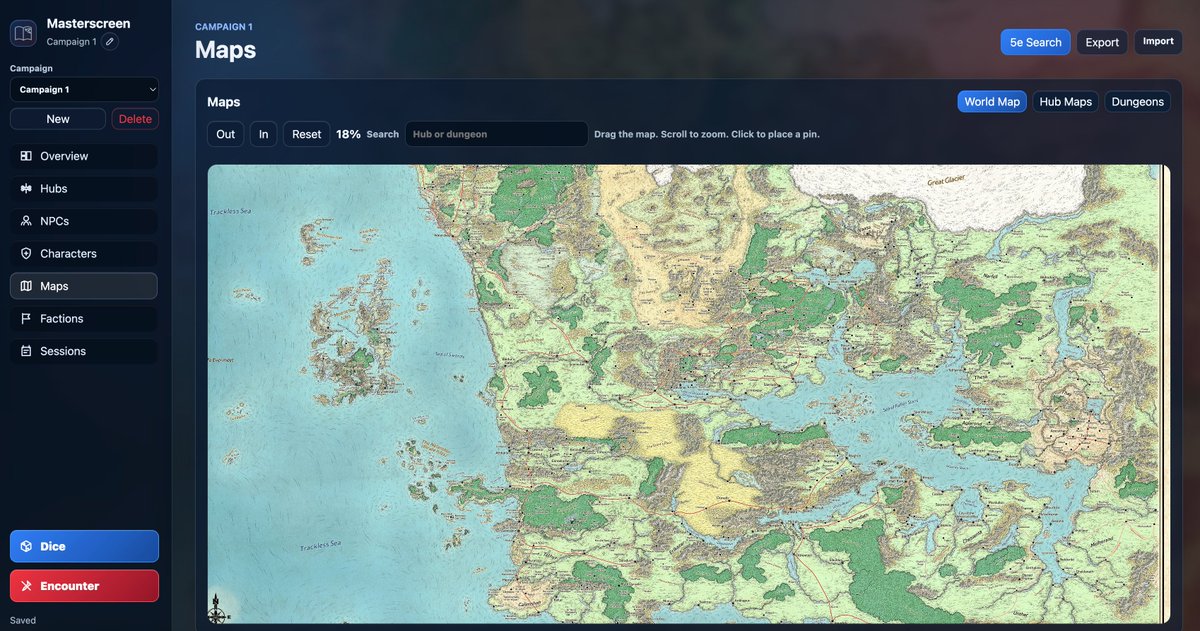Click the compass rose on the map
Image resolution: width=1200 pixels, height=631 pixels.
click(218, 608)
